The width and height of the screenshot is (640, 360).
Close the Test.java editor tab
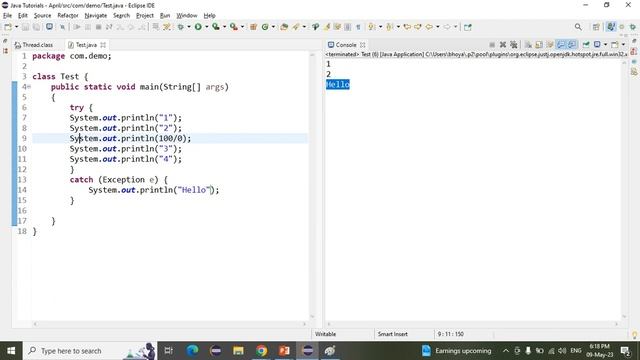tap(103, 45)
